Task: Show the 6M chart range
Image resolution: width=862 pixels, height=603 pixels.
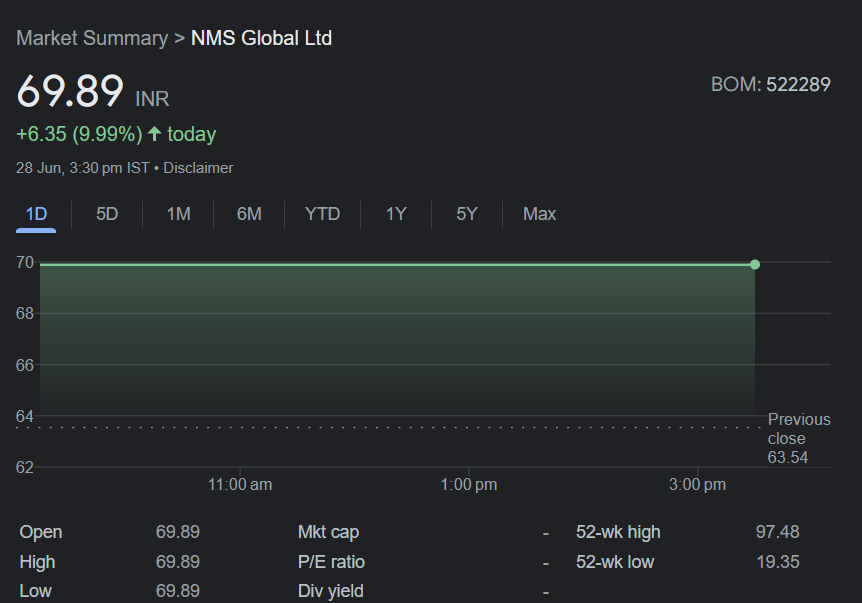Action: click(x=249, y=214)
